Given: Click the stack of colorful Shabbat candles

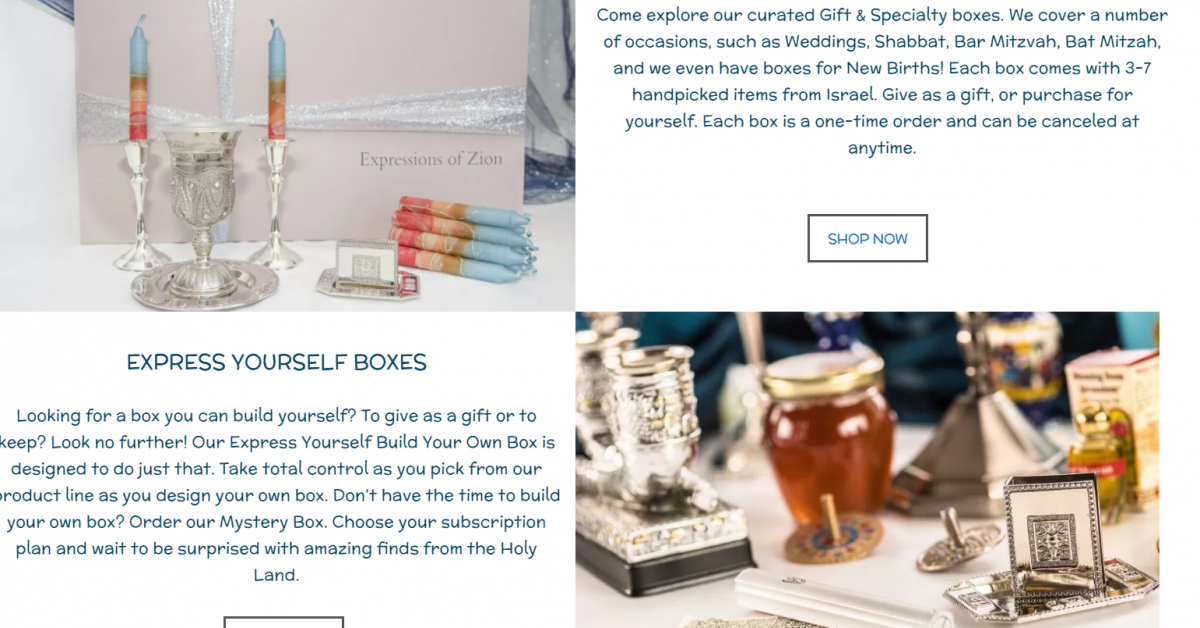Looking at the screenshot, I should click(464, 238).
